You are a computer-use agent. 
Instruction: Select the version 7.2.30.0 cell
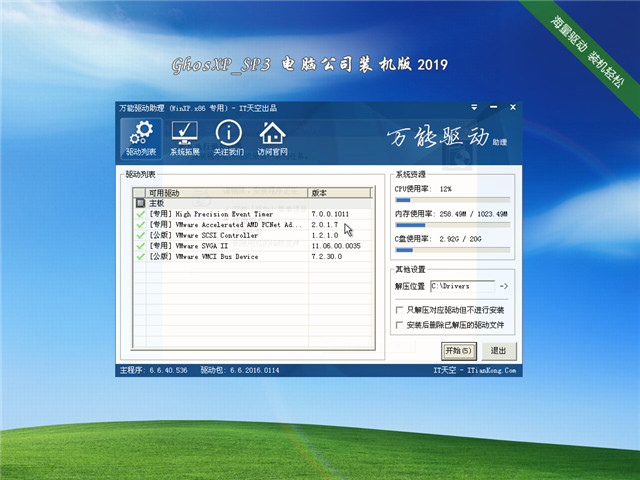[x=327, y=256]
